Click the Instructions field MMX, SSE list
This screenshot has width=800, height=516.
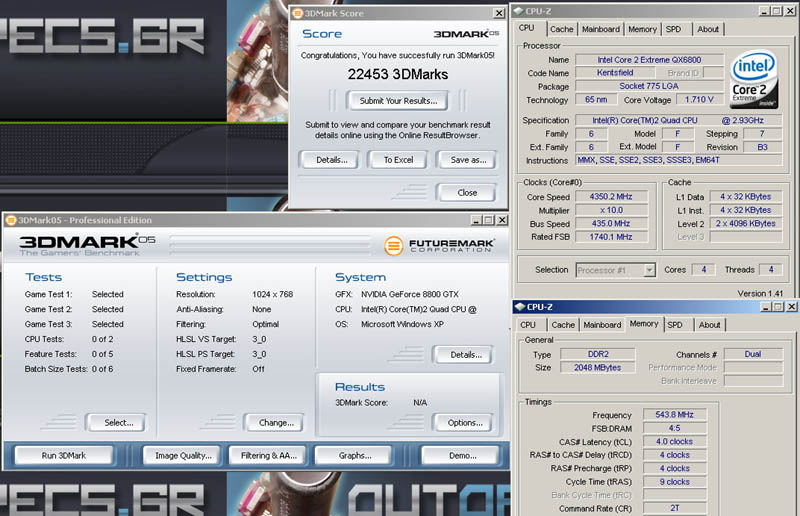[679, 160]
